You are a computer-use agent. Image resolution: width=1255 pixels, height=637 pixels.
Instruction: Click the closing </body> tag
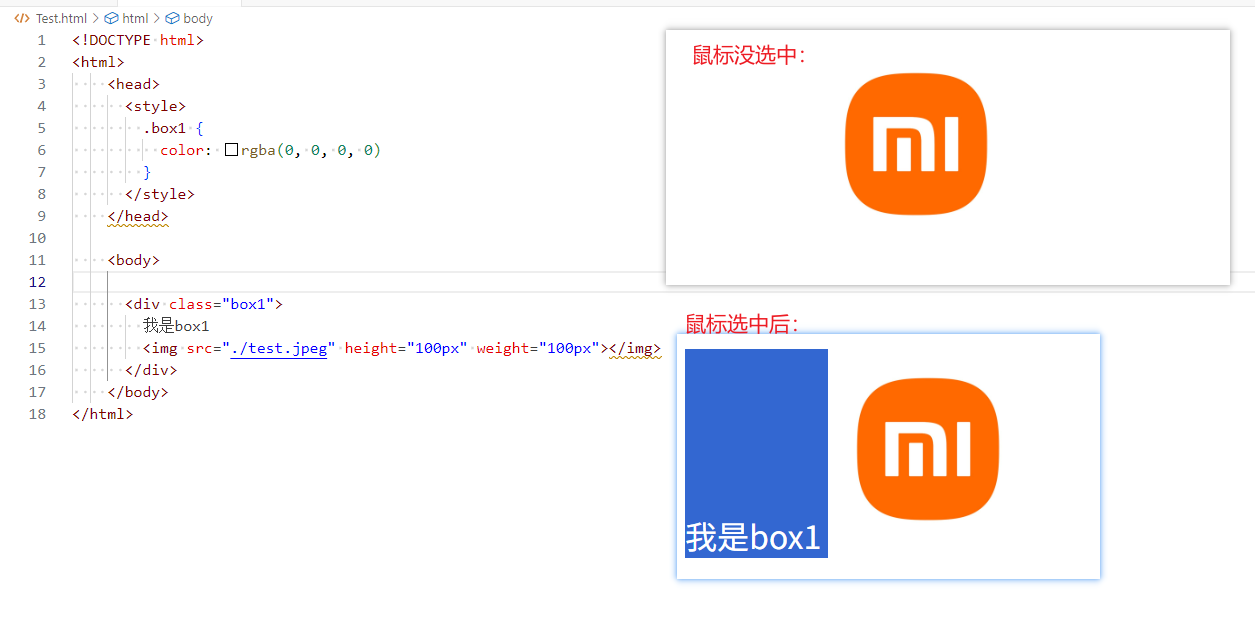pos(138,392)
